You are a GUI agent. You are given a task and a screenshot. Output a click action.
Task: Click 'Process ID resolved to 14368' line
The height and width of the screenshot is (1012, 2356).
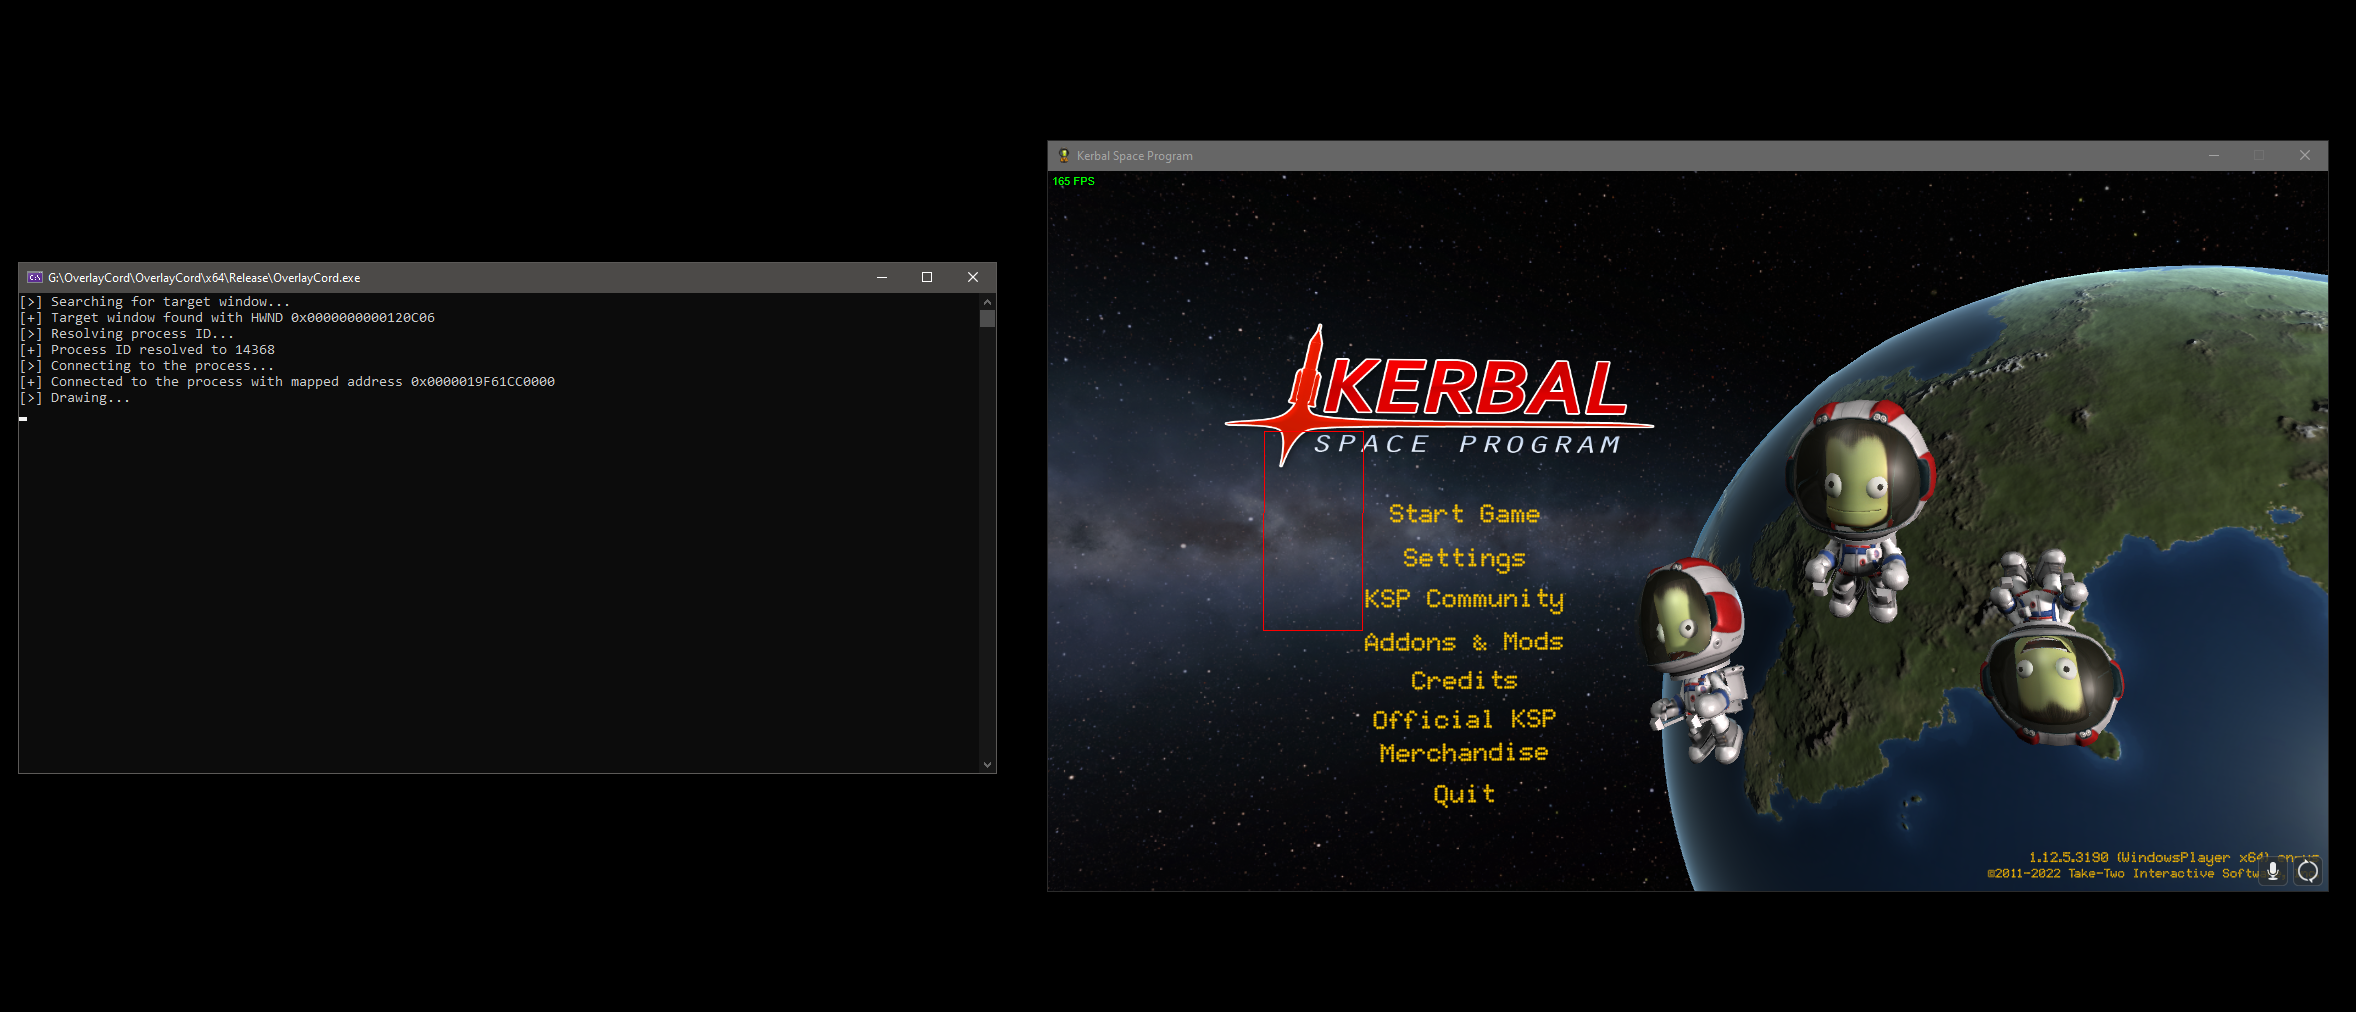point(147,350)
